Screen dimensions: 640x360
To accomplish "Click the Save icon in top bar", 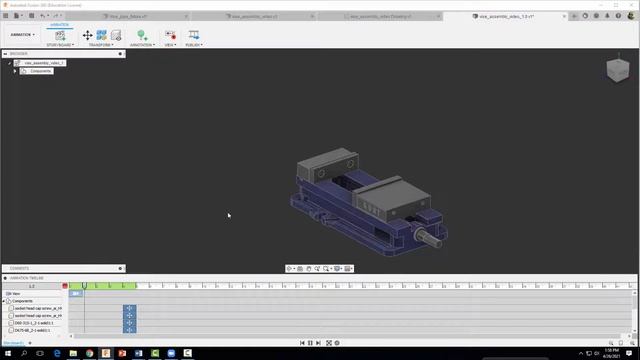I will (x=31, y=16).
